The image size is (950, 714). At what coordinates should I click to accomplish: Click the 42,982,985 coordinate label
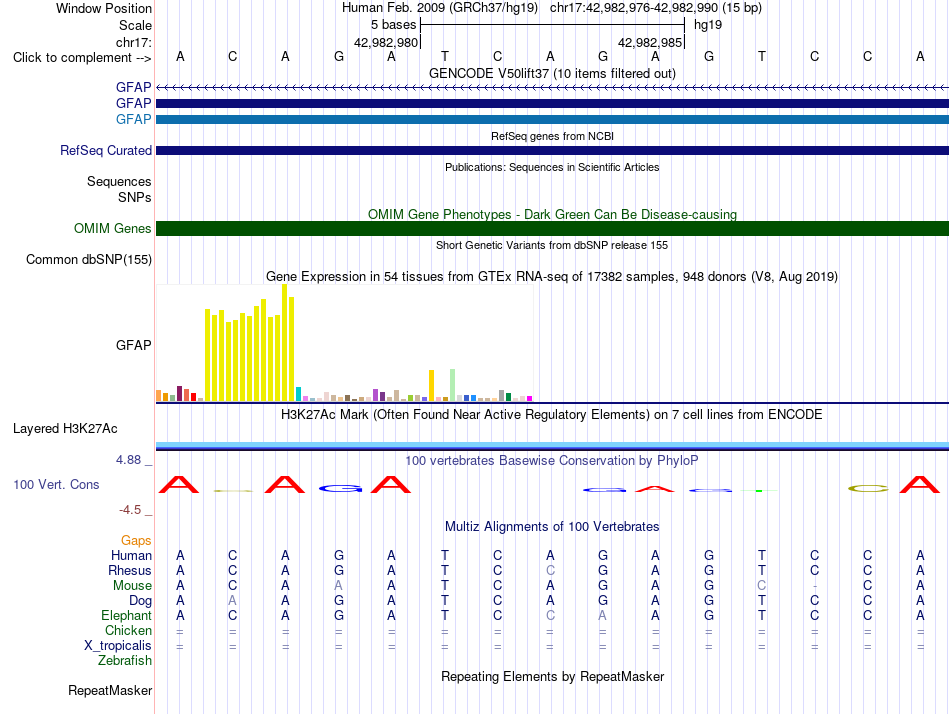coord(650,42)
